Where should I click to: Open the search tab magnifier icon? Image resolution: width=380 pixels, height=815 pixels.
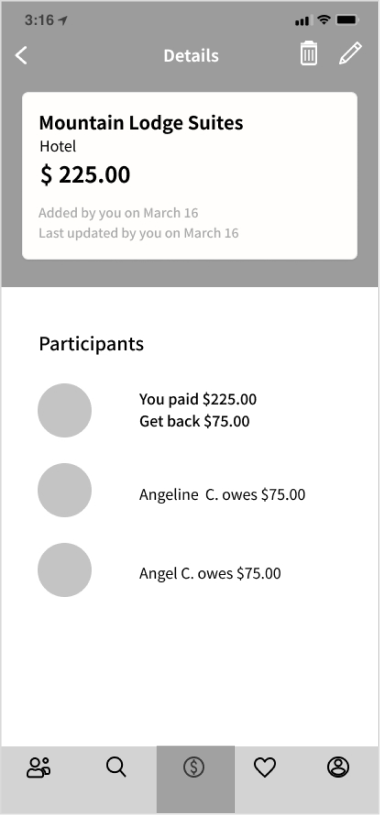tap(116, 767)
